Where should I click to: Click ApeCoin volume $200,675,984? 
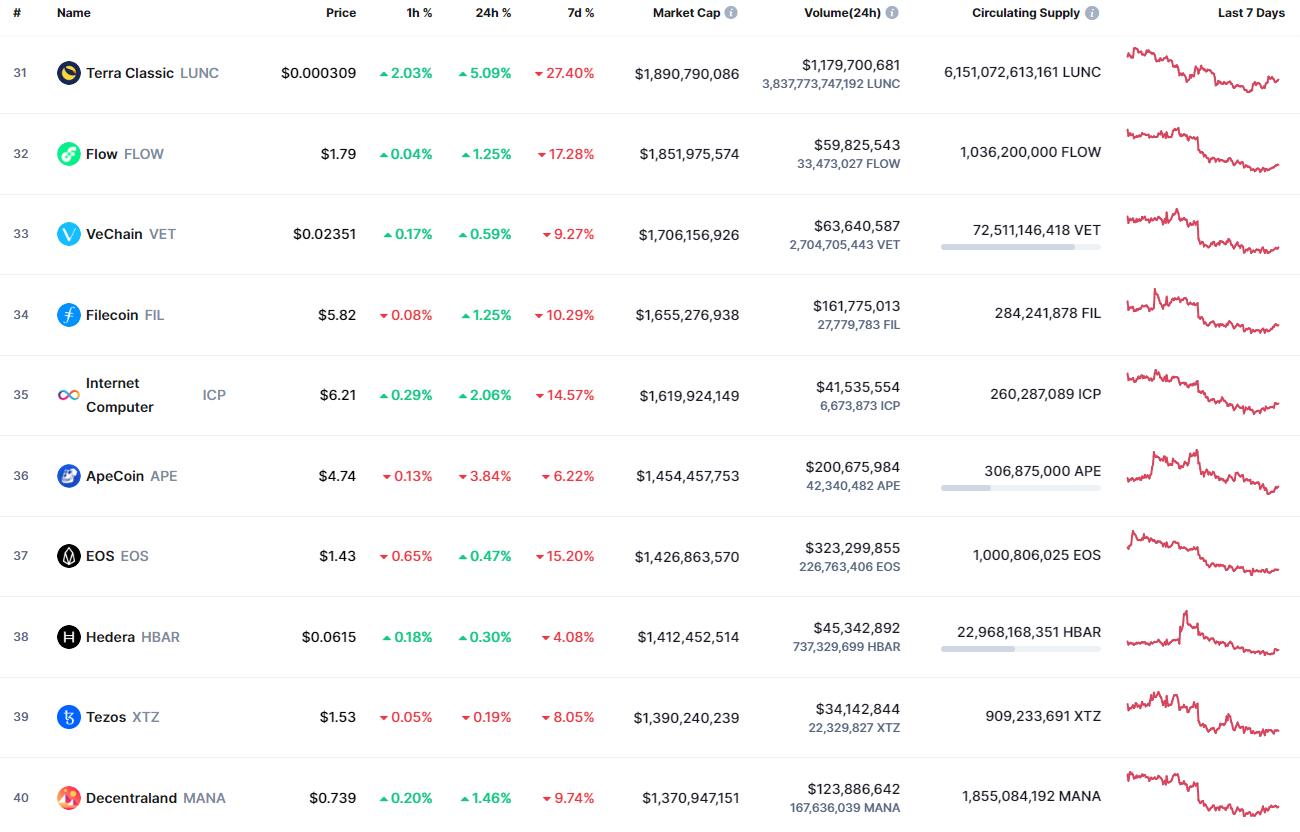[852, 467]
